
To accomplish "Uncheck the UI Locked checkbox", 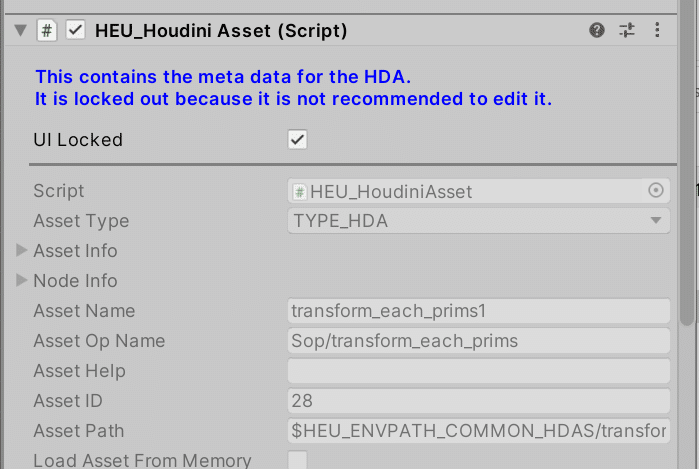I will [x=297, y=140].
